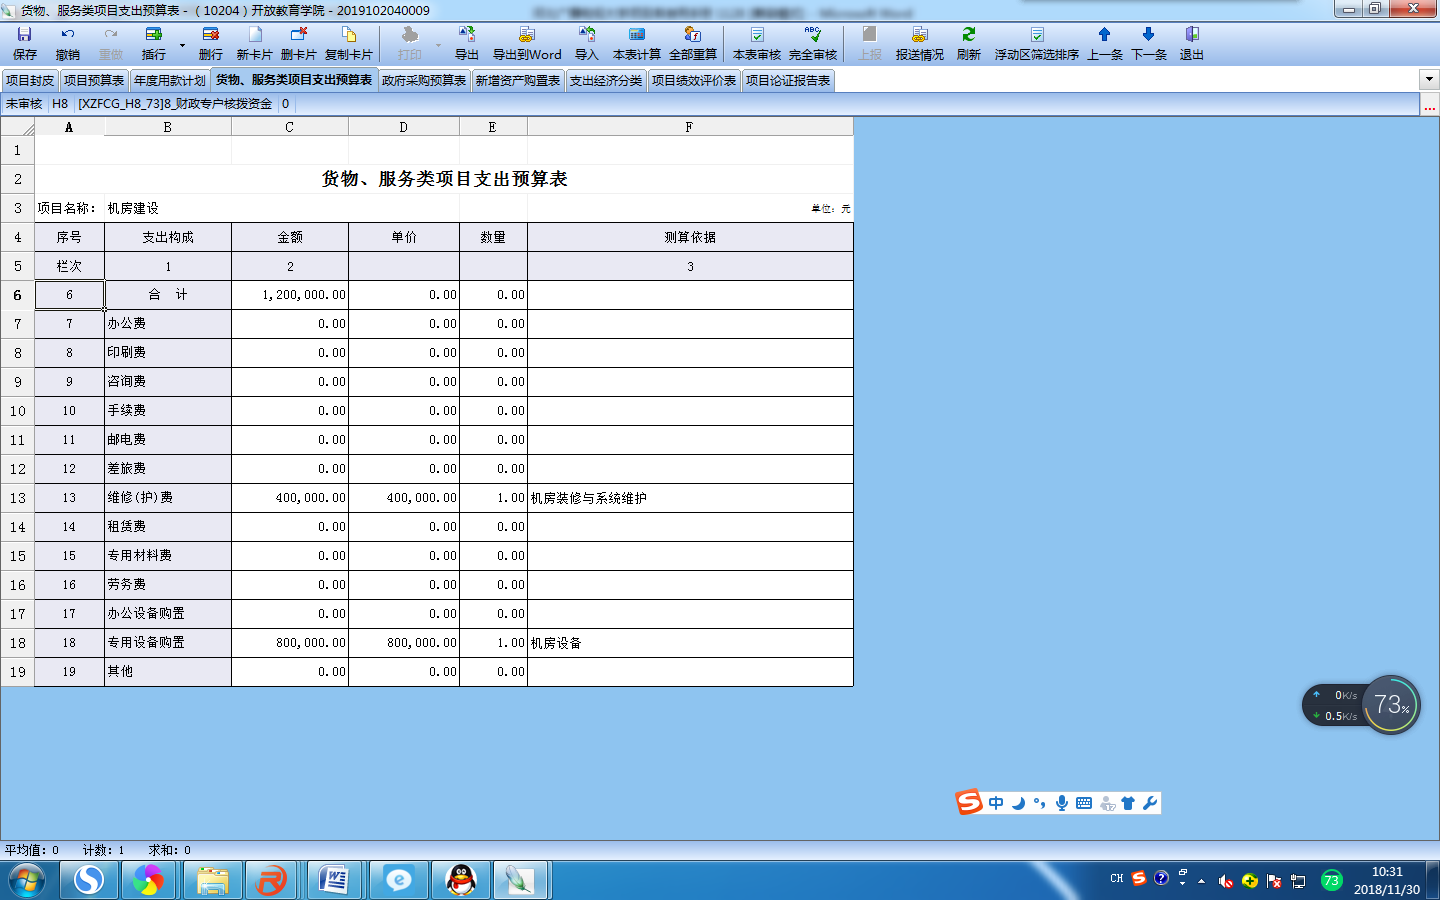Viewport: 1440px width, 900px height.
Task: Open the QQ penguin icon in taskbar
Action: pos(460,880)
